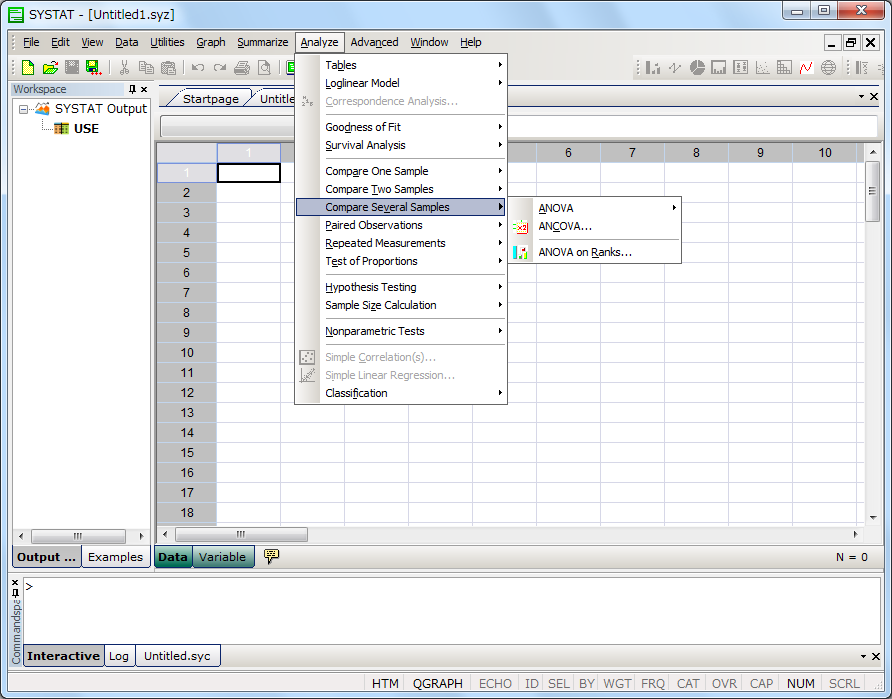Click the pie chart graph icon
This screenshot has width=892, height=699.
point(697,68)
